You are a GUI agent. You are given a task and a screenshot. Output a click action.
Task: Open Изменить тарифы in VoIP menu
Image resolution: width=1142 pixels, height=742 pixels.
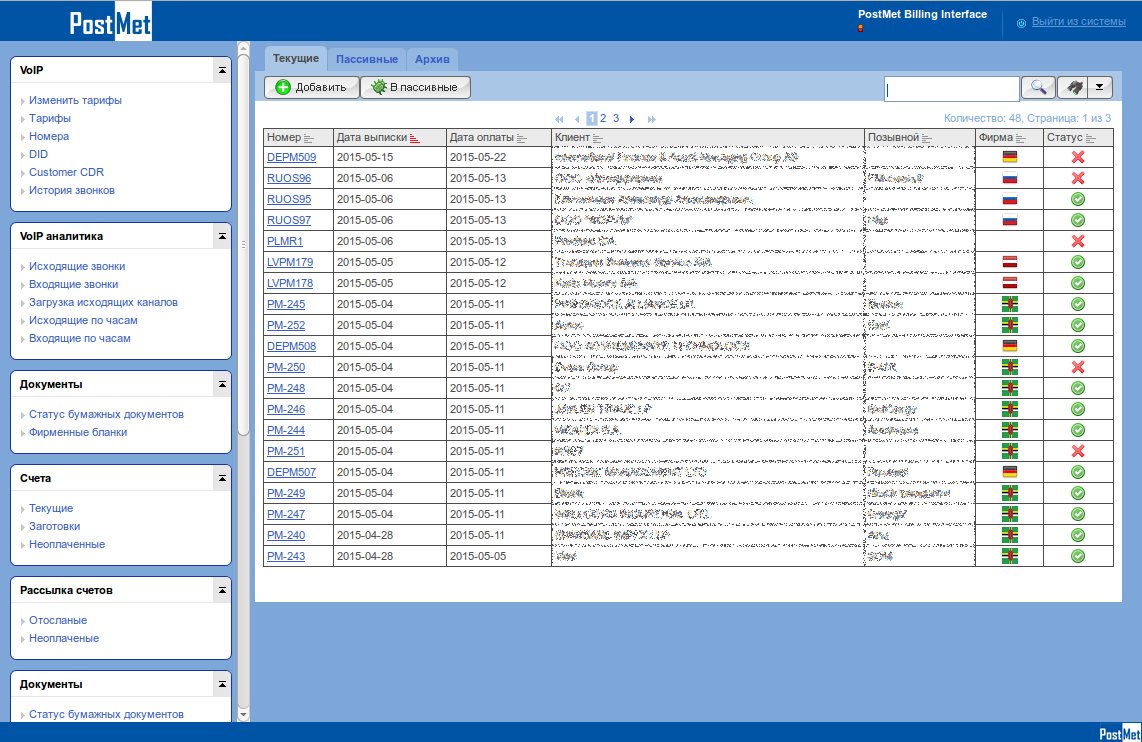pos(75,100)
